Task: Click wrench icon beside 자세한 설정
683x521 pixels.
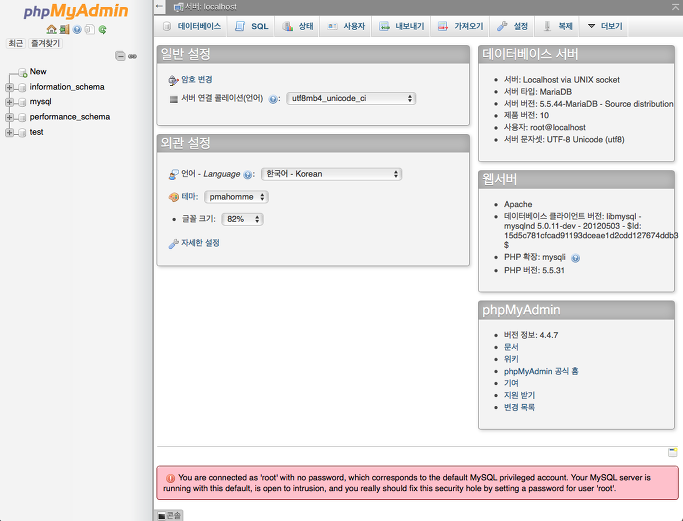Action: point(173,244)
